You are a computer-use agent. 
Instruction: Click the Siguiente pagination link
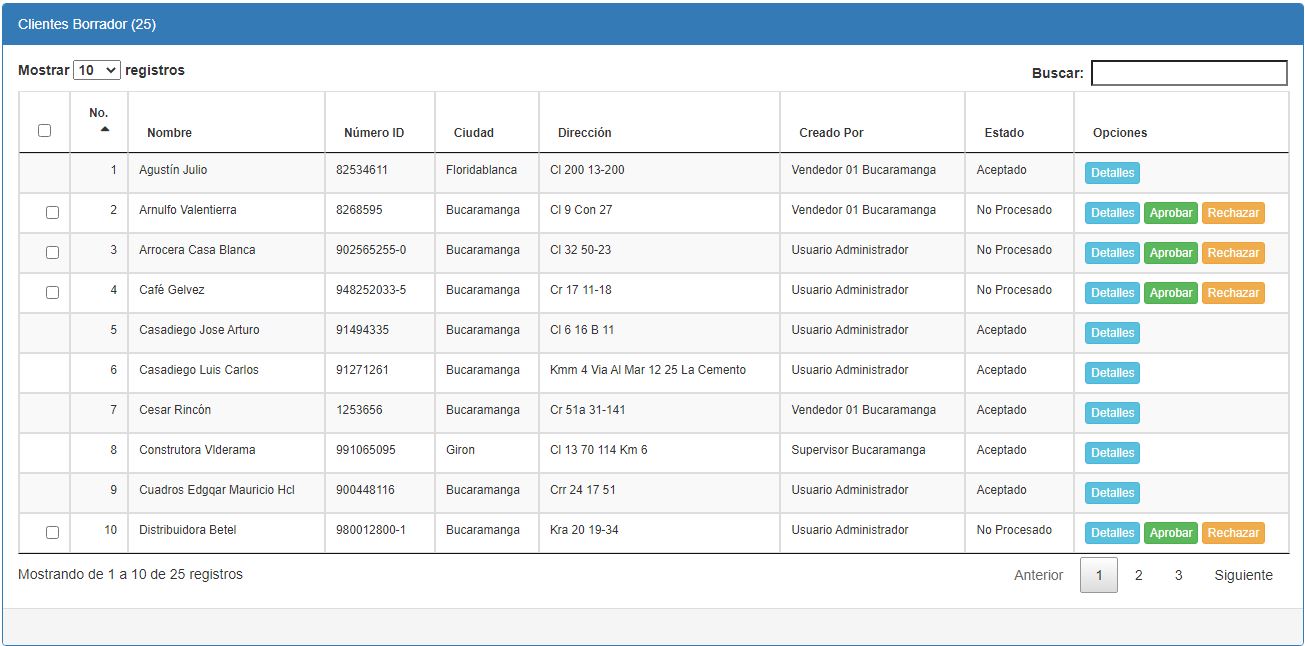(x=1243, y=575)
